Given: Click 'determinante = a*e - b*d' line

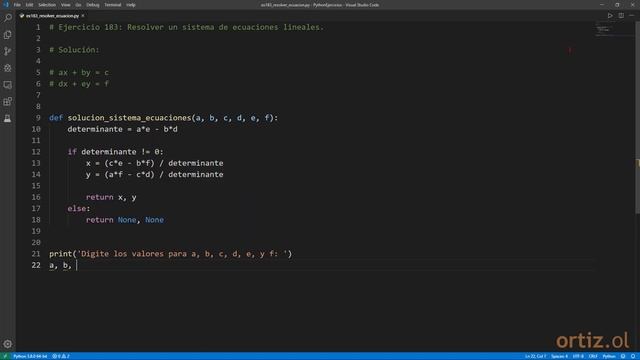Looking at the screenshot, I should [x=122, y=129].
